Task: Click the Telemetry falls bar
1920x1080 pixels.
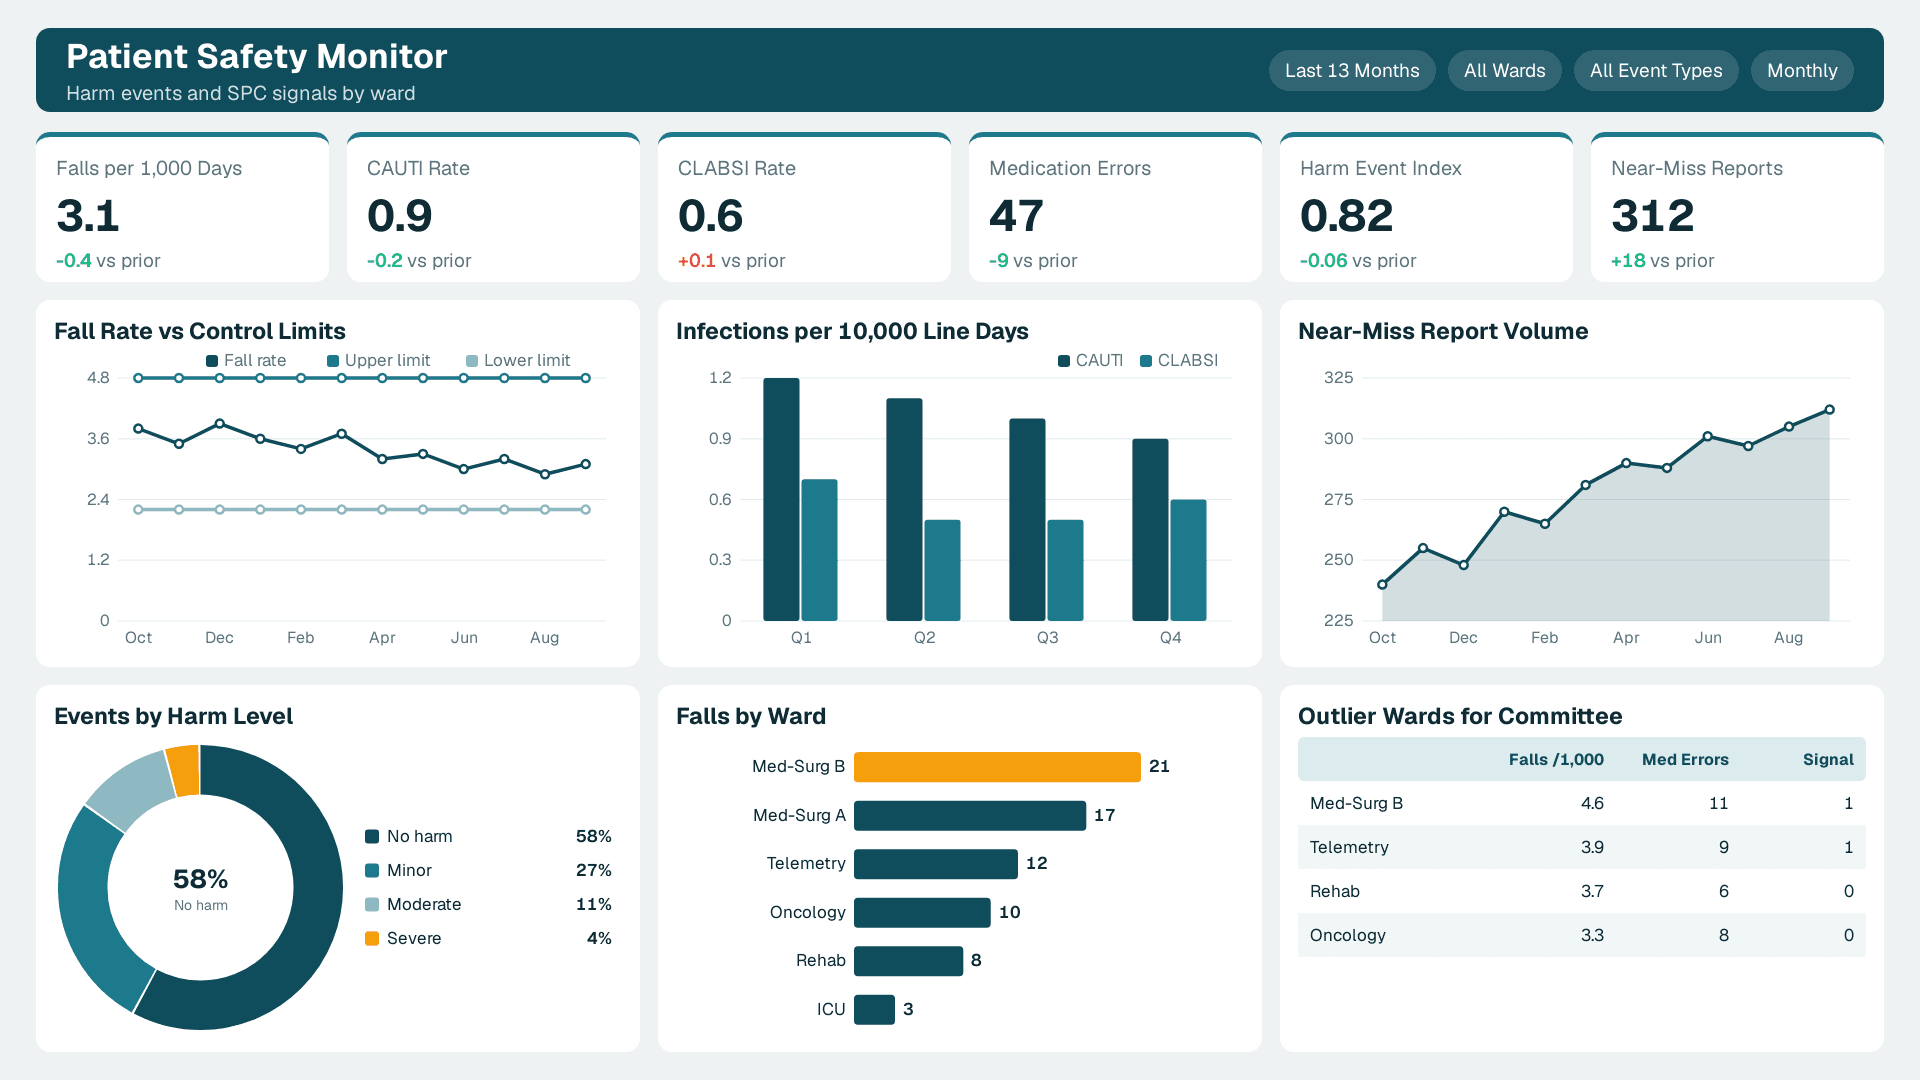Action: pyautogui.click(x=936, y=864)
